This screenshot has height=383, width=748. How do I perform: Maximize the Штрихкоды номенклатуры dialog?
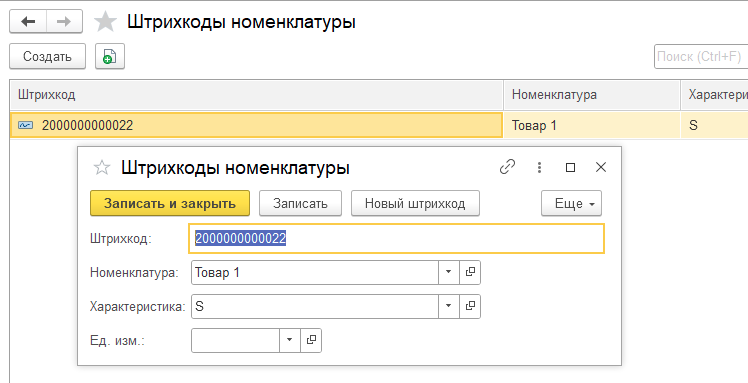coord(570,167)
